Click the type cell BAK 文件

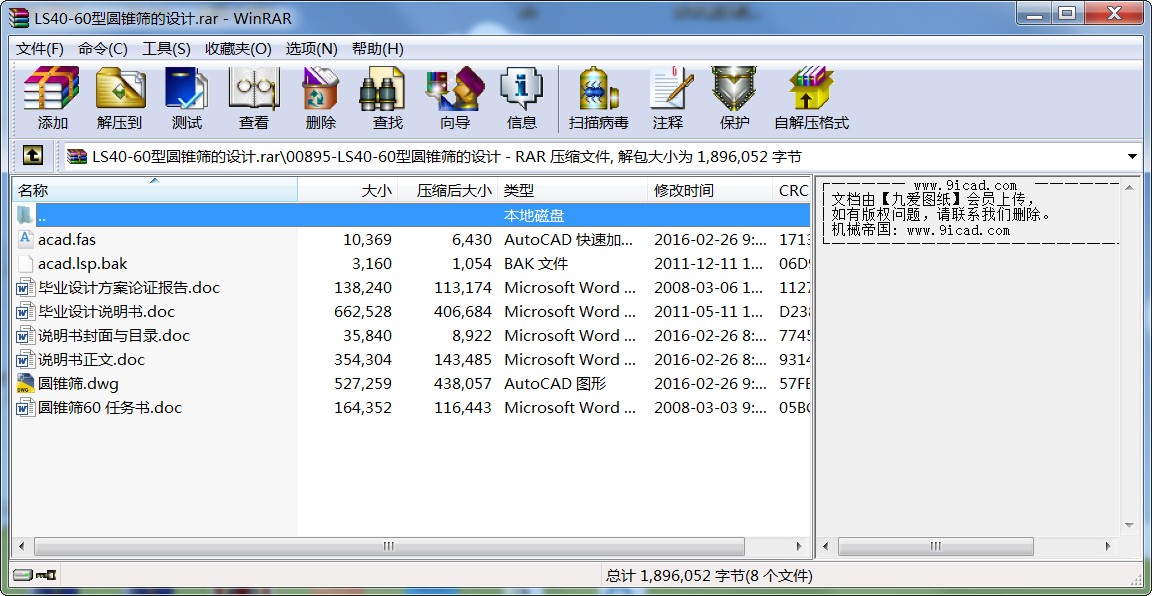(536, 264)
